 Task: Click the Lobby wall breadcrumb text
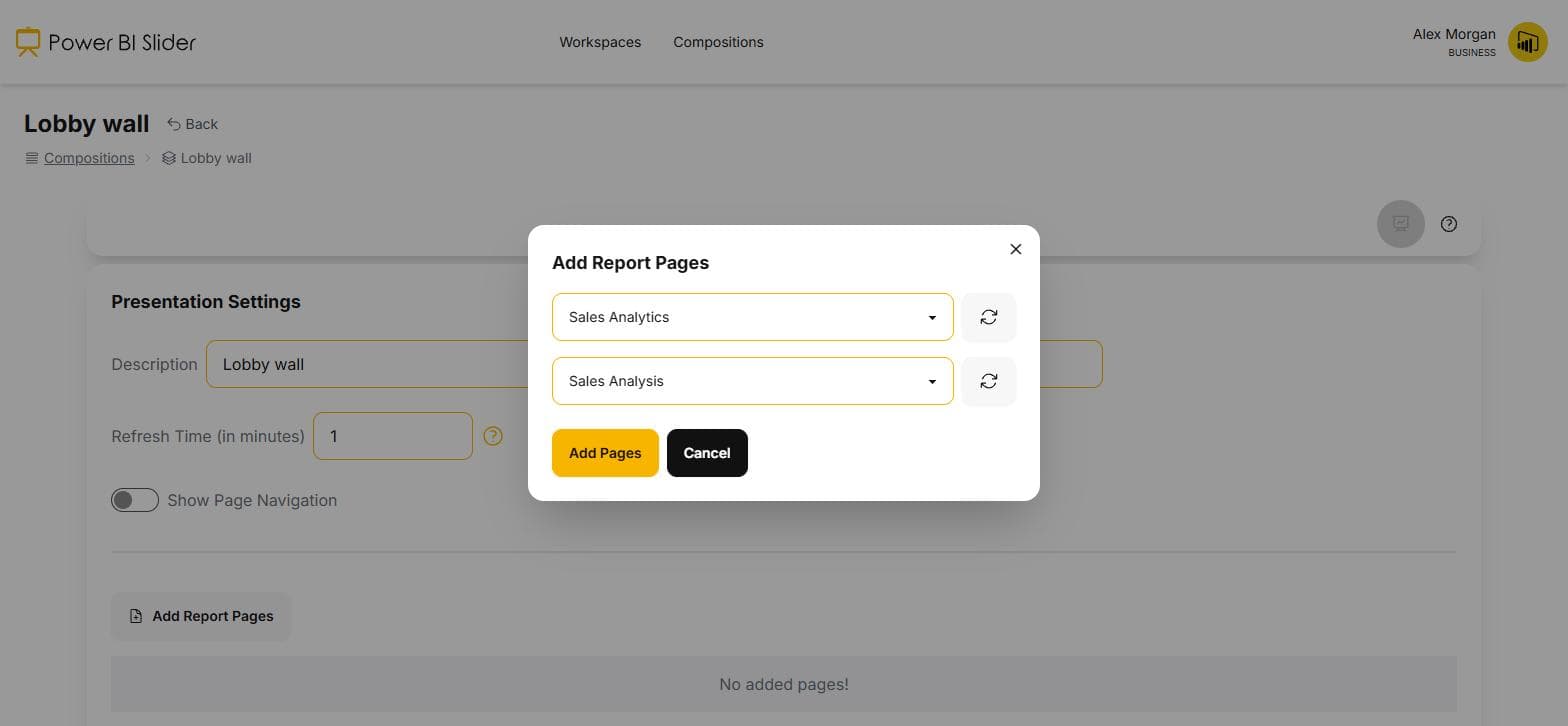click(216, 158)
